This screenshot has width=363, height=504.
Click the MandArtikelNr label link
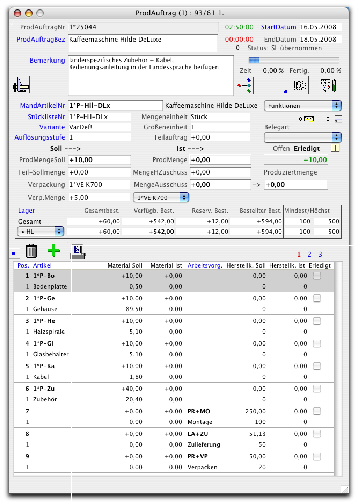pos(42,106)
